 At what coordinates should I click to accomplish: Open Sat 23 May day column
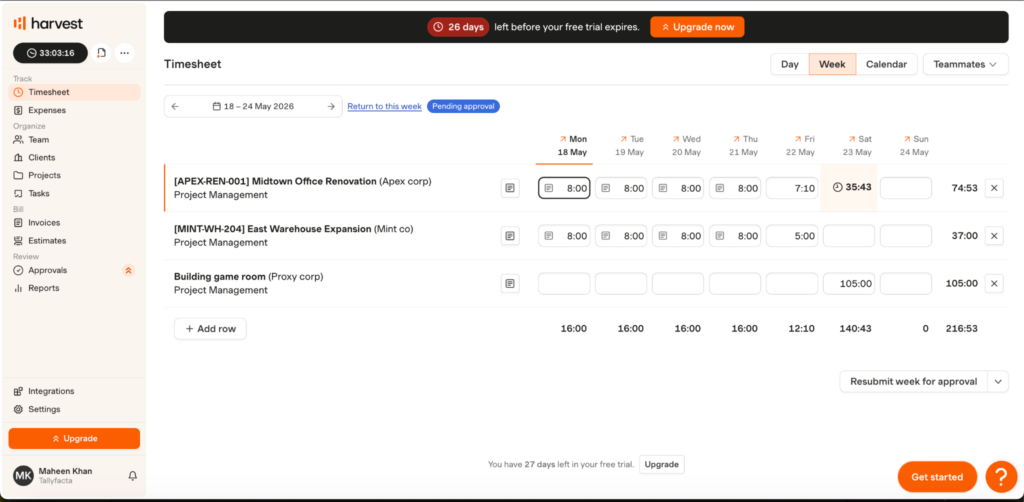(x=857, y=146)
